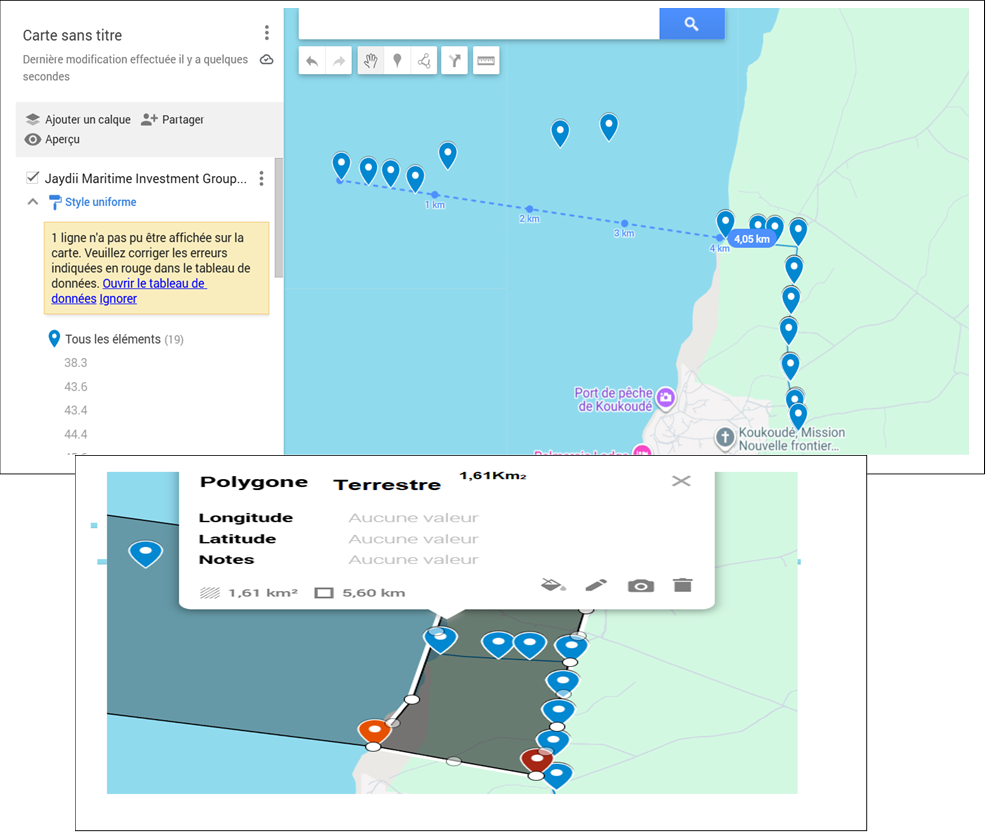Undo the last map edit
This screenshot has width=987, height=833.
(312, 61)
